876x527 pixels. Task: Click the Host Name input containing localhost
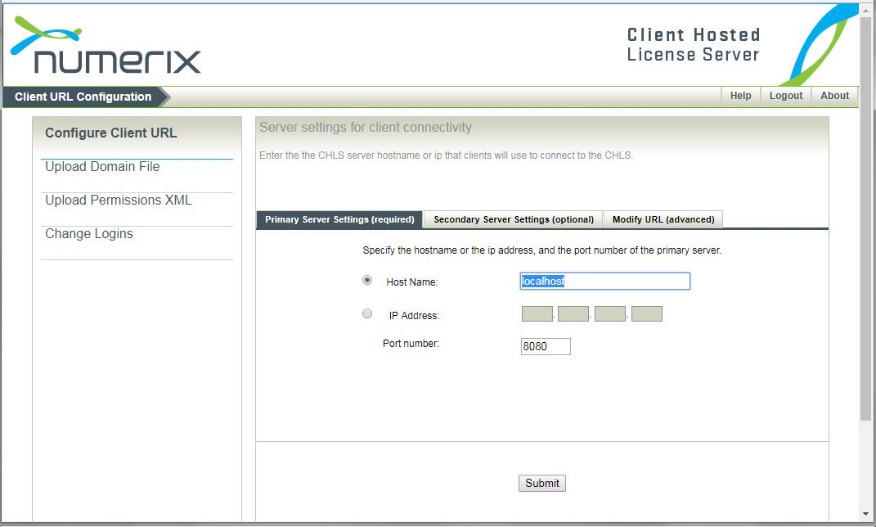click(x=605, y=281)
